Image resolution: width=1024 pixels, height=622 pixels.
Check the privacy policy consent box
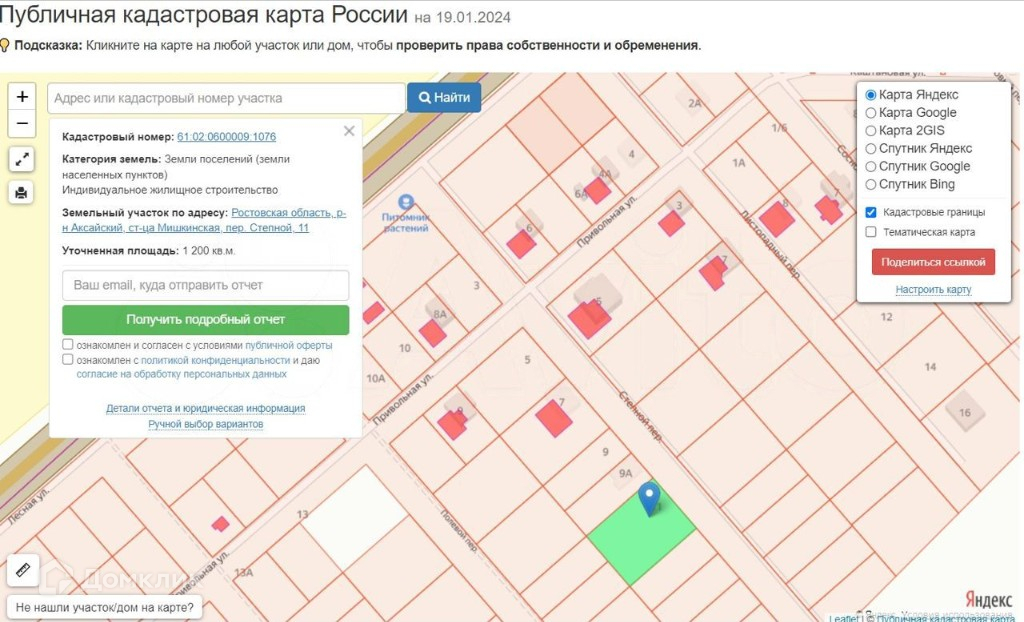pos(68,359)
